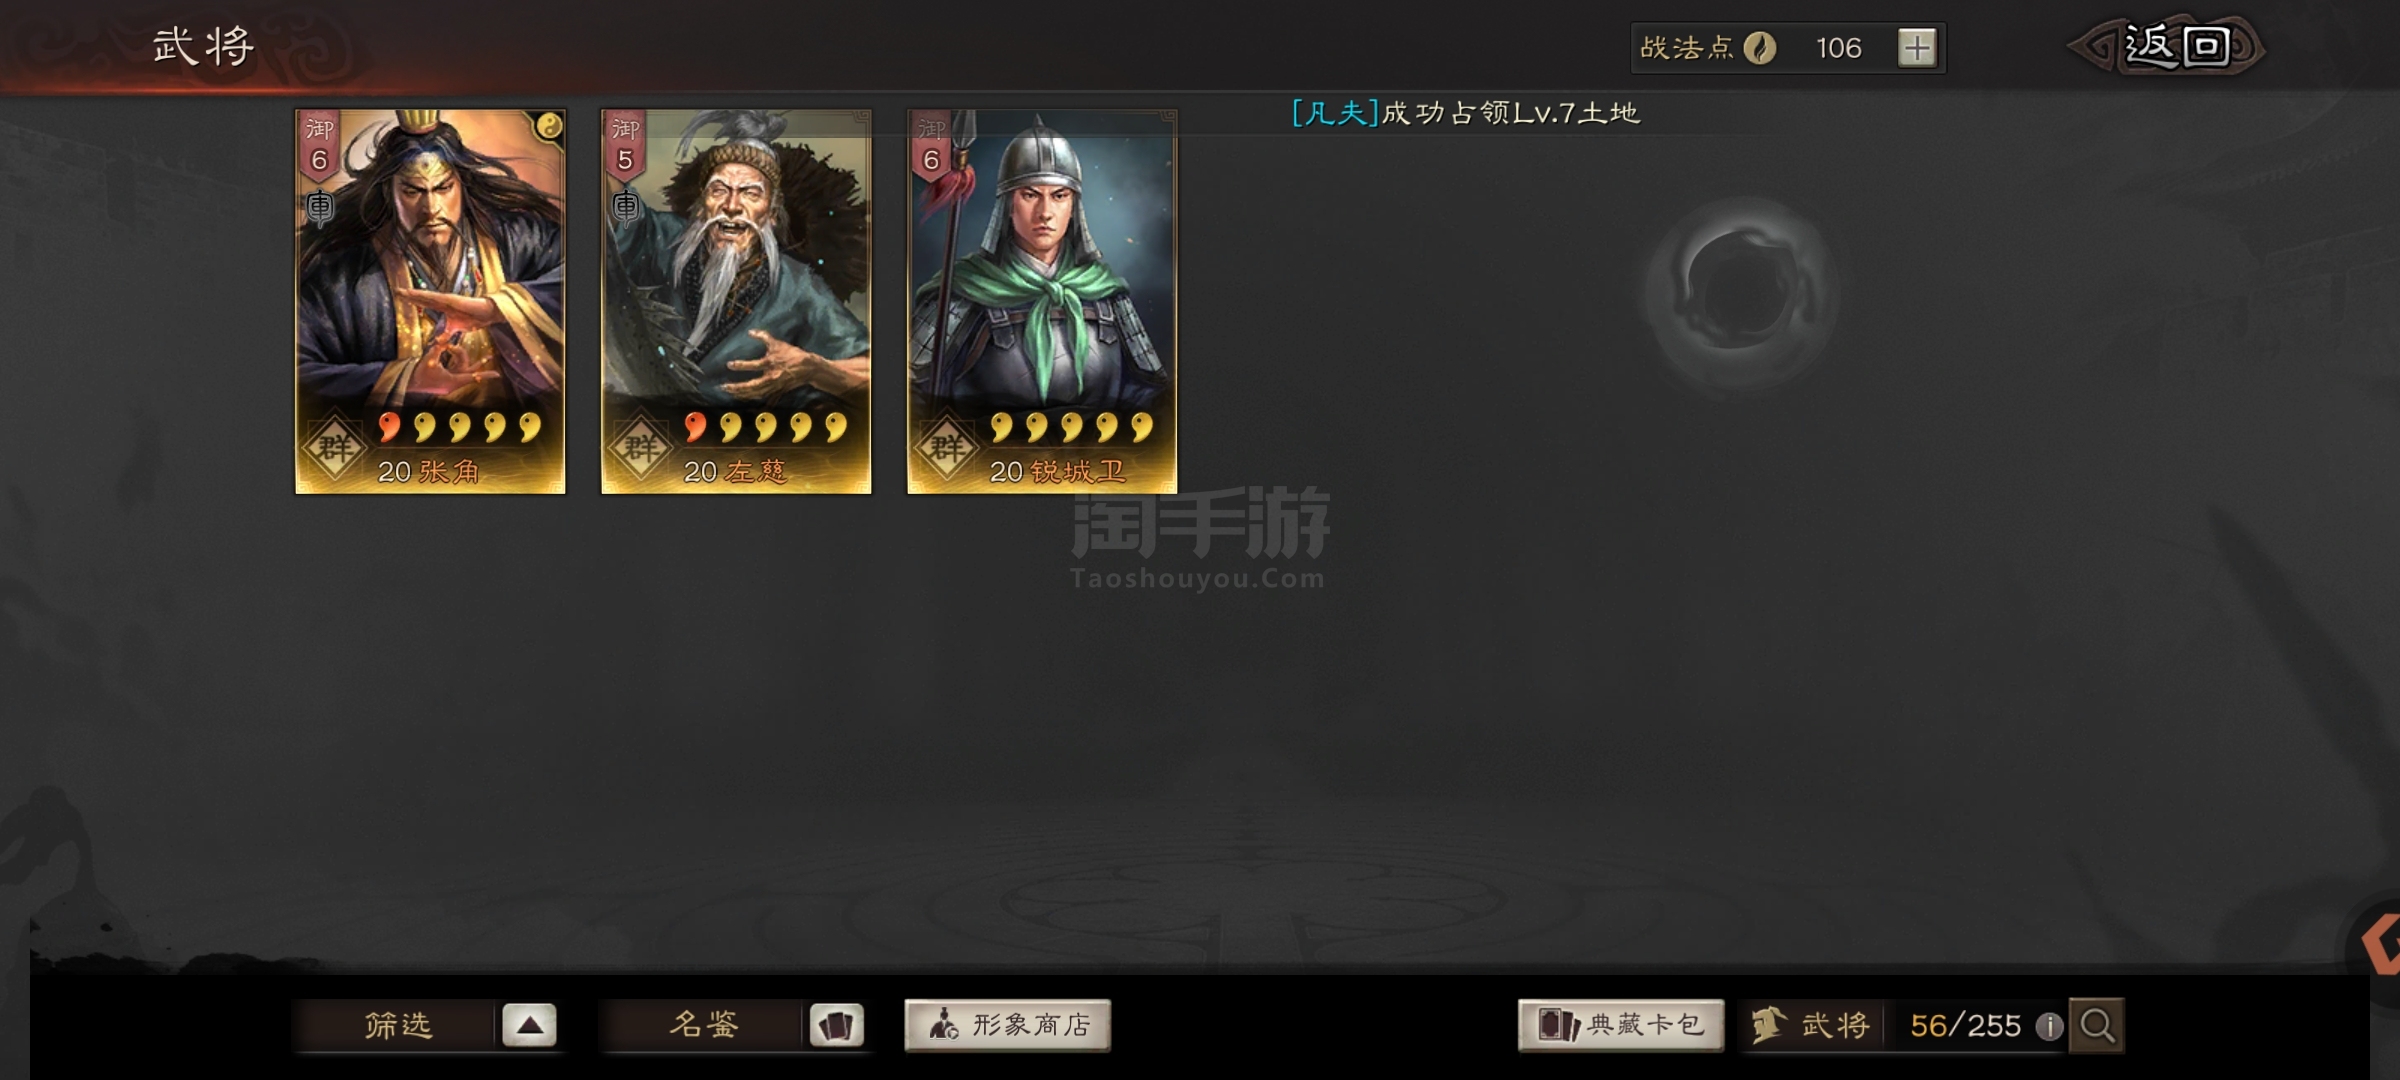
Task: Expand the 筛选 filter arrow
Action: pos(530,1025)
